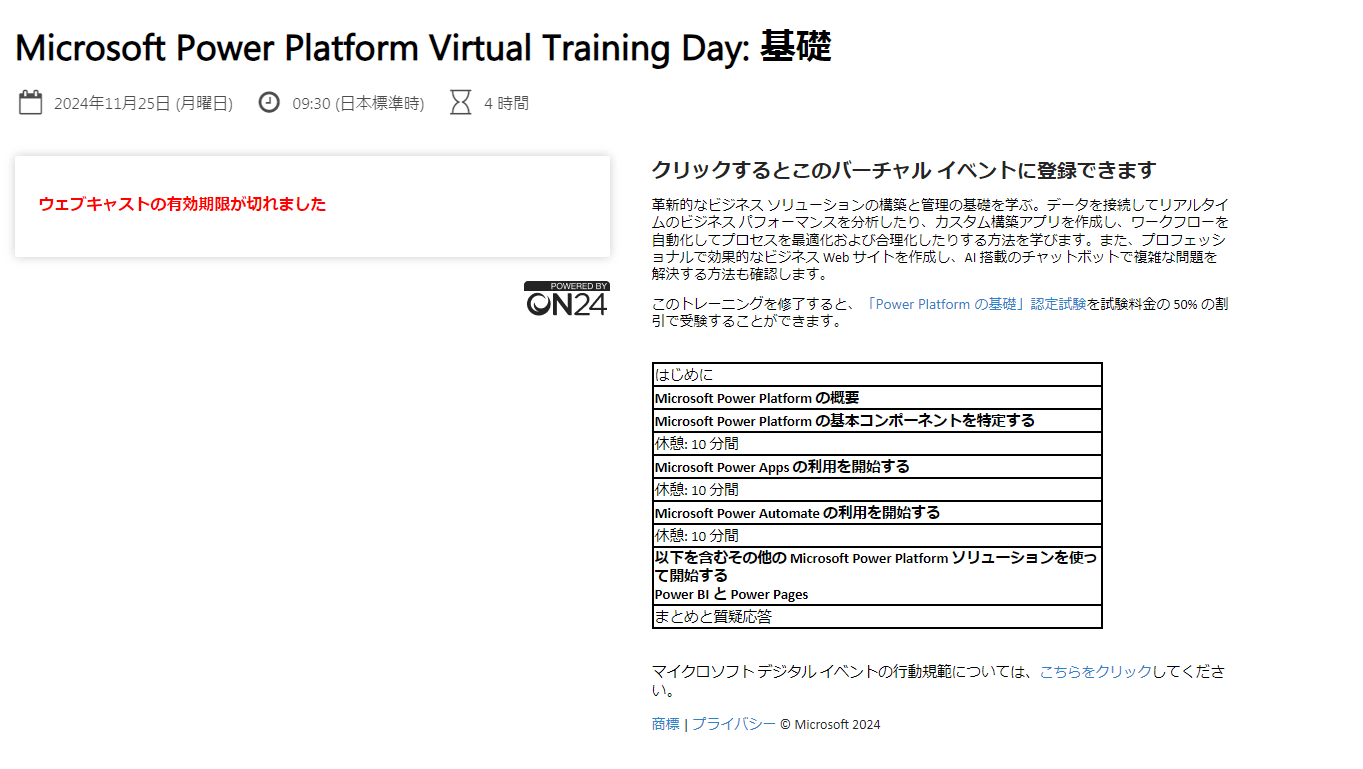Open the こちらをクリック code of conduct link
Screen dimensions: 1363x769
tap(1096, 672)
